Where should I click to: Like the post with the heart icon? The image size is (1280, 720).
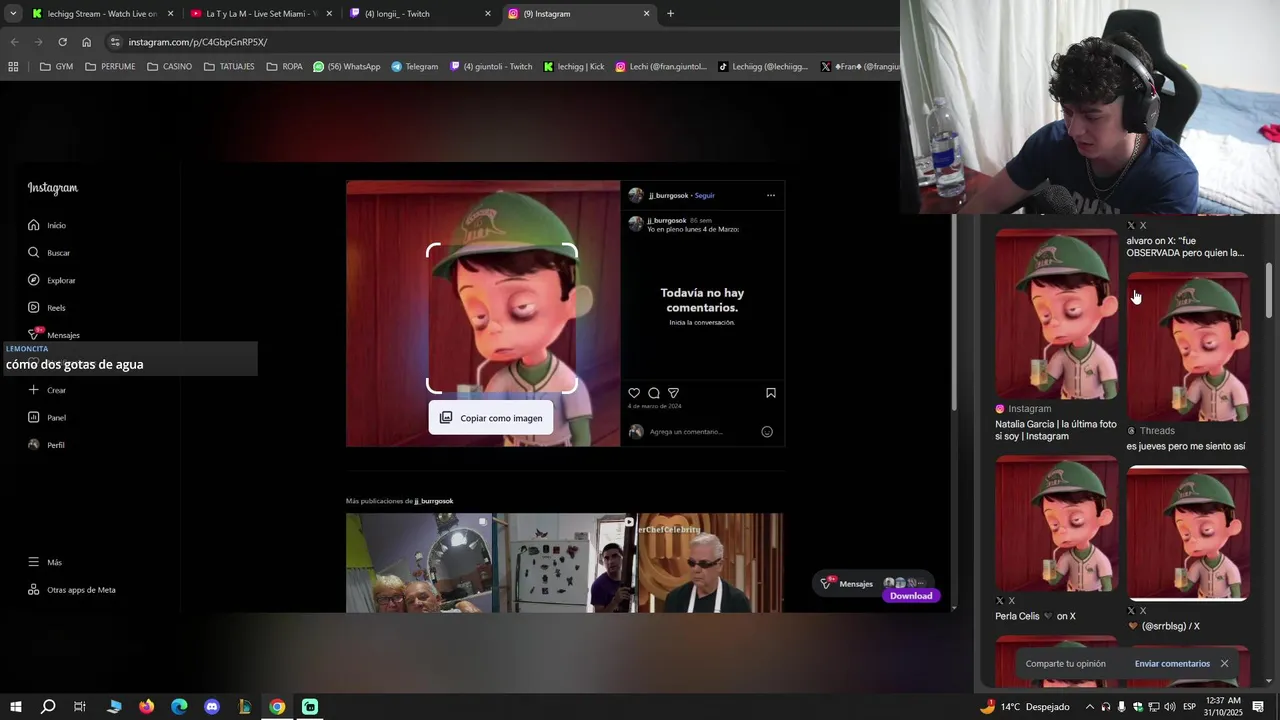634,393
